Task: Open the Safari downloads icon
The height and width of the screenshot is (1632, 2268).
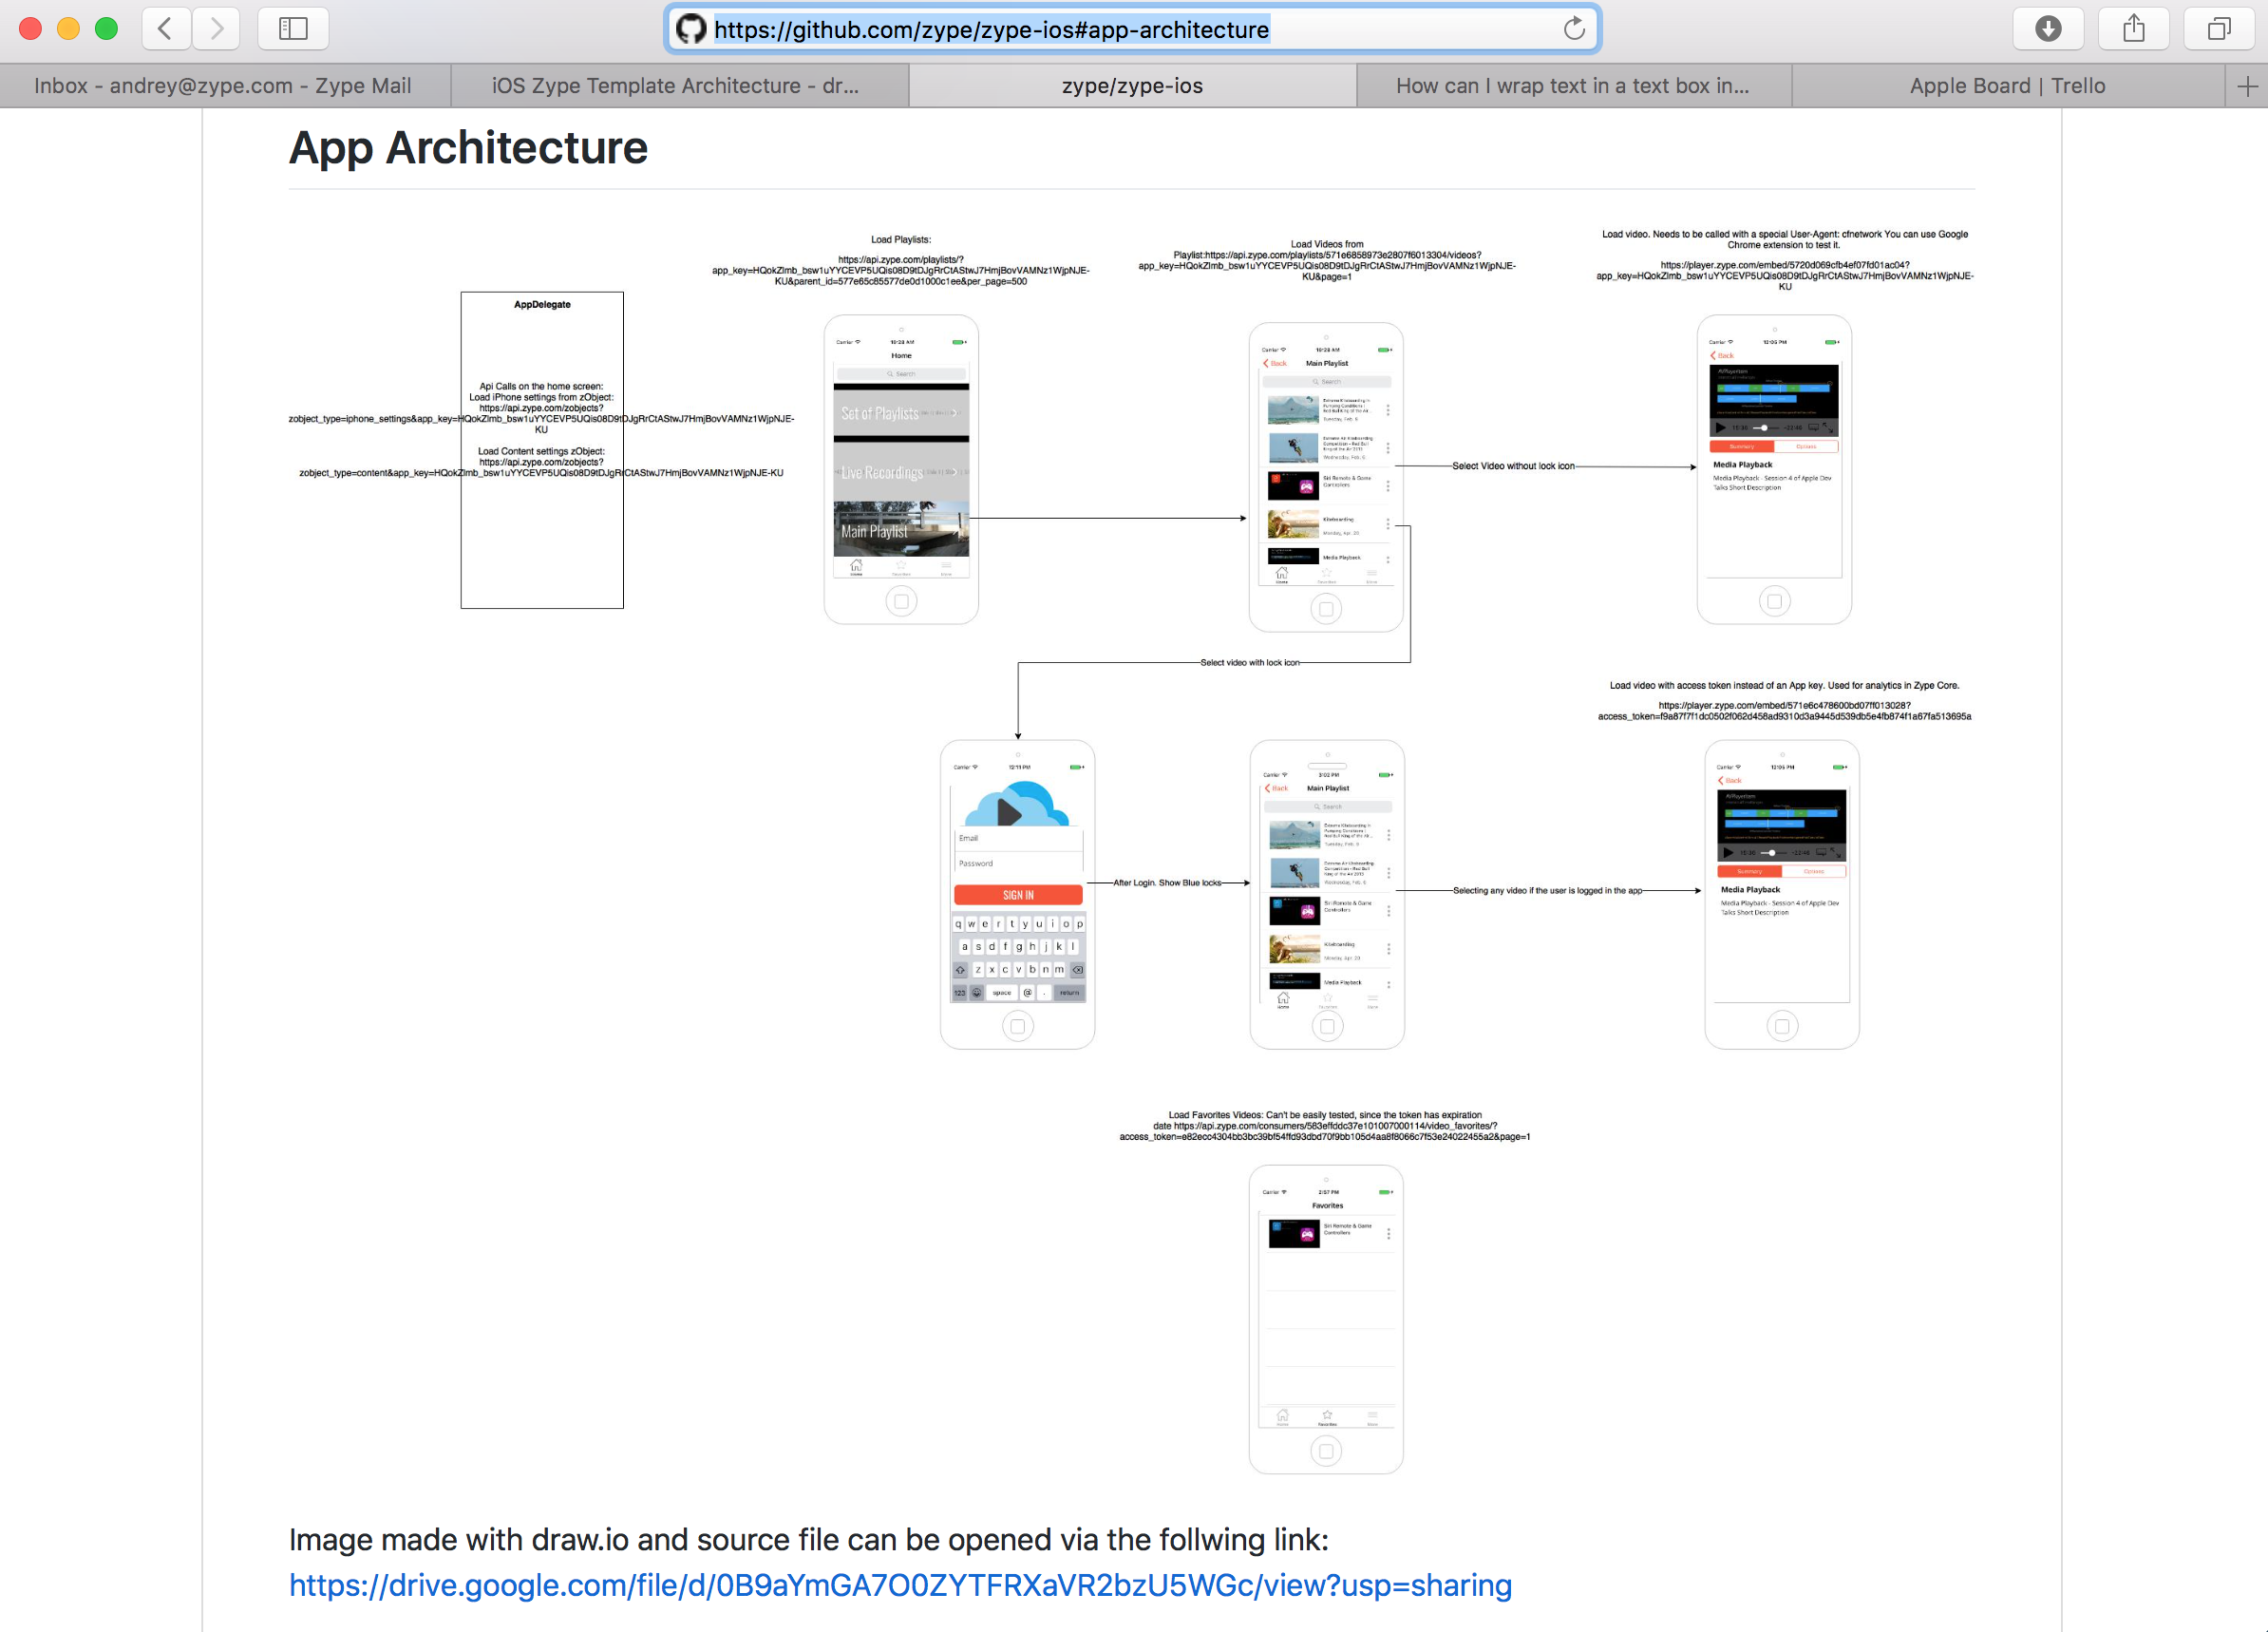Action: [x=2048, y=29]
